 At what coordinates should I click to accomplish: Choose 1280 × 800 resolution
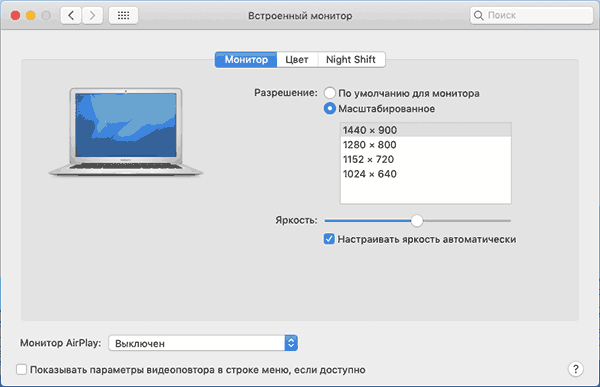pos(426,145)
